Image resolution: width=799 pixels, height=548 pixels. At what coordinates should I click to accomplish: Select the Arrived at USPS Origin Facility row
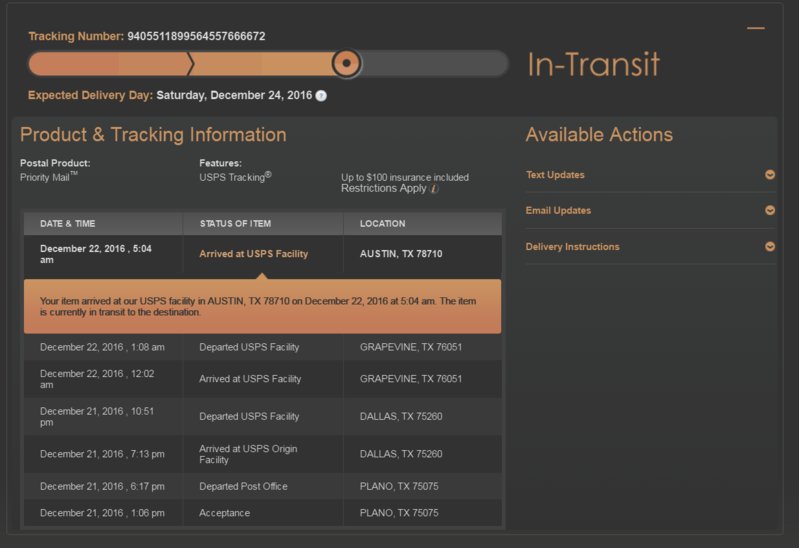click(262, 454)
